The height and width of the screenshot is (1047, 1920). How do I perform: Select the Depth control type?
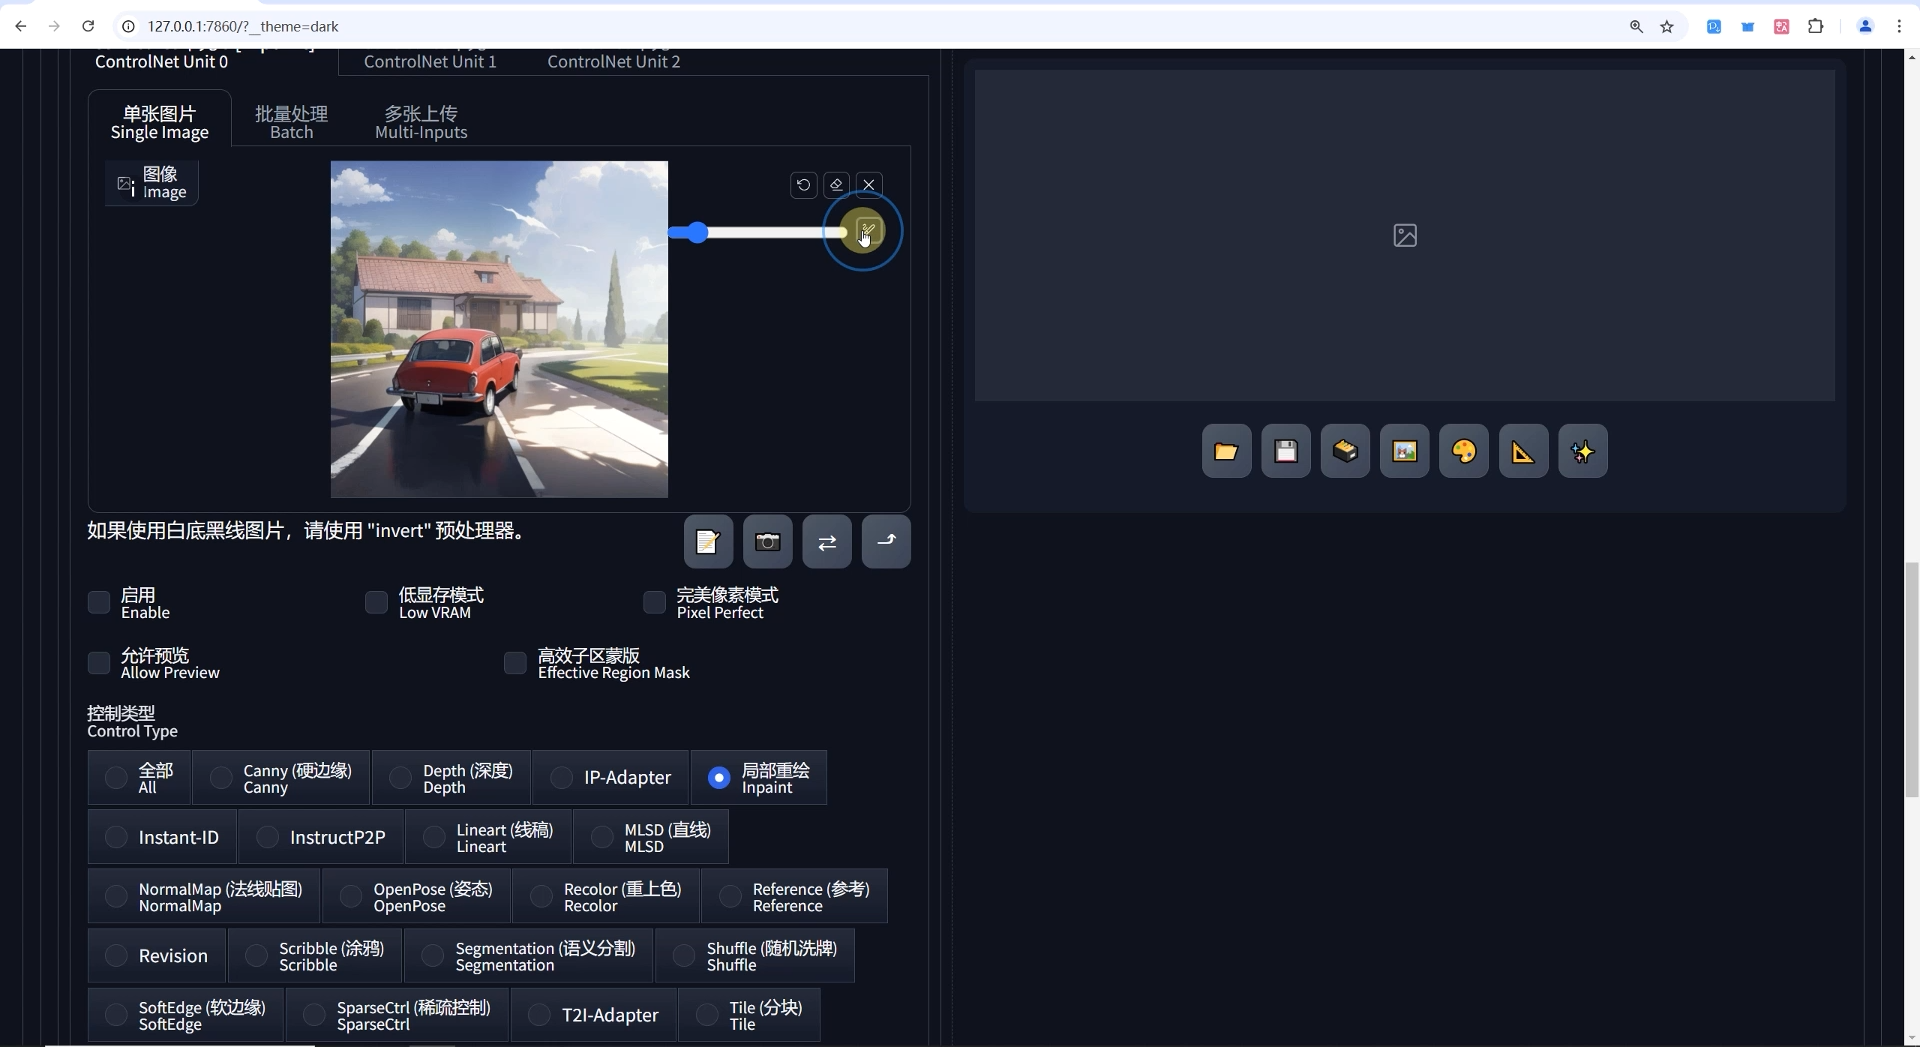coord(451,778)
